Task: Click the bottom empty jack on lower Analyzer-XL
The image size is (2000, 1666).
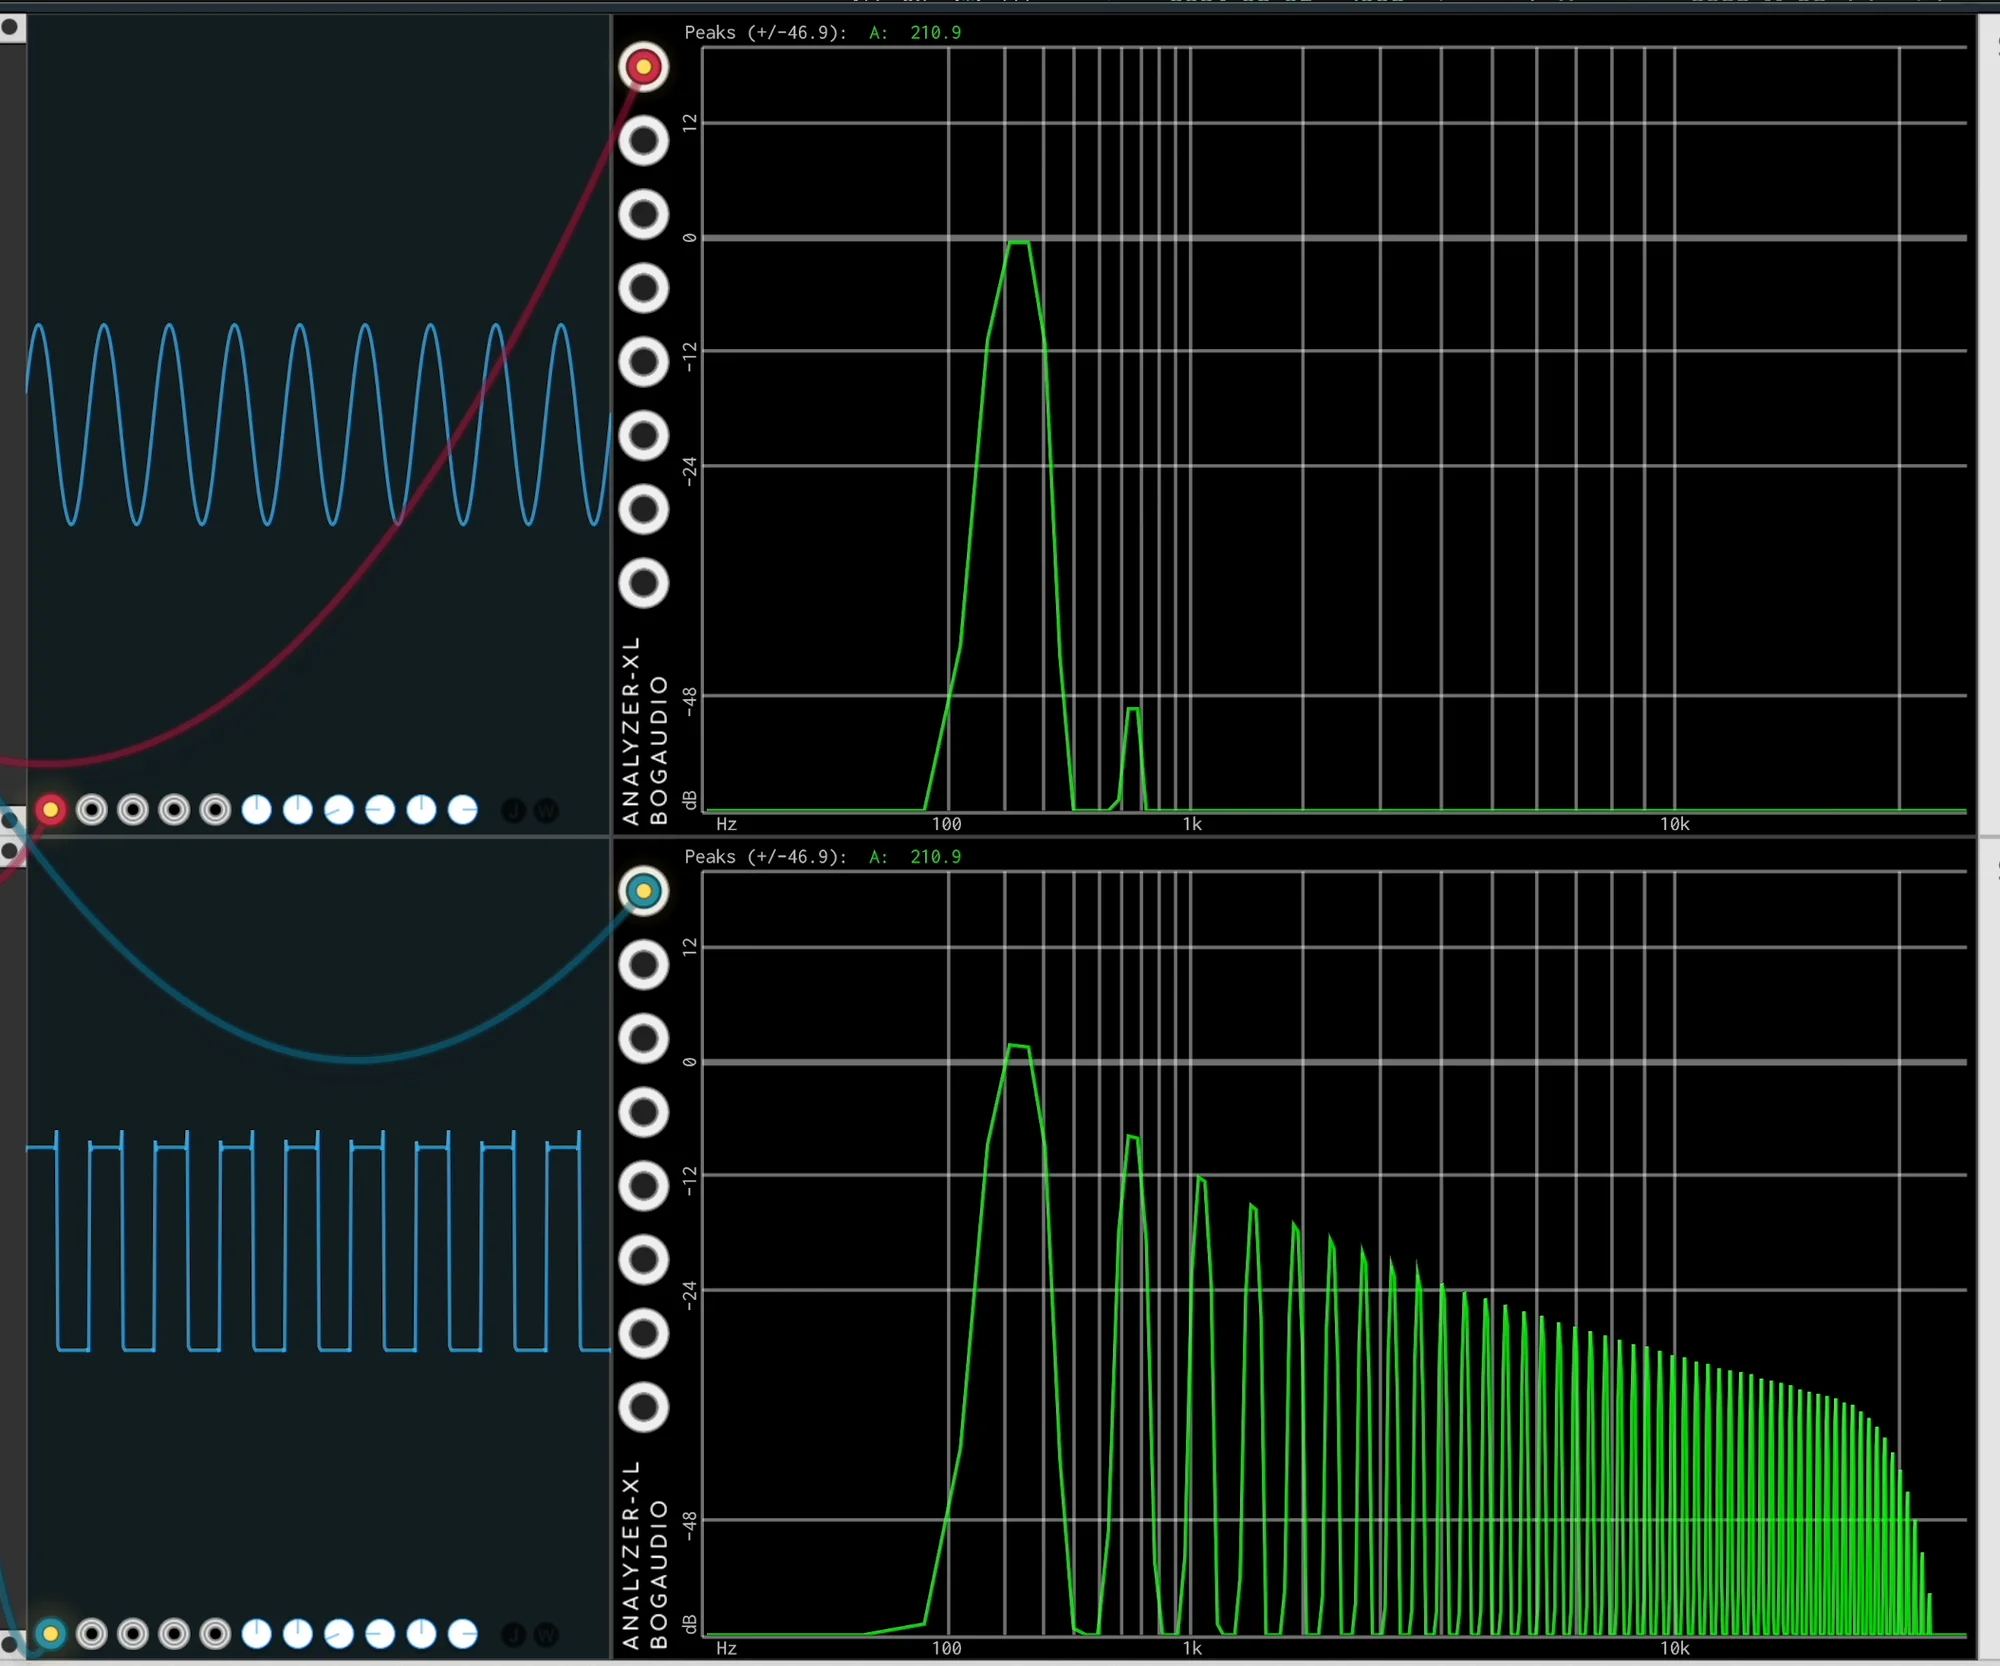Action: tap(643, 1407)
